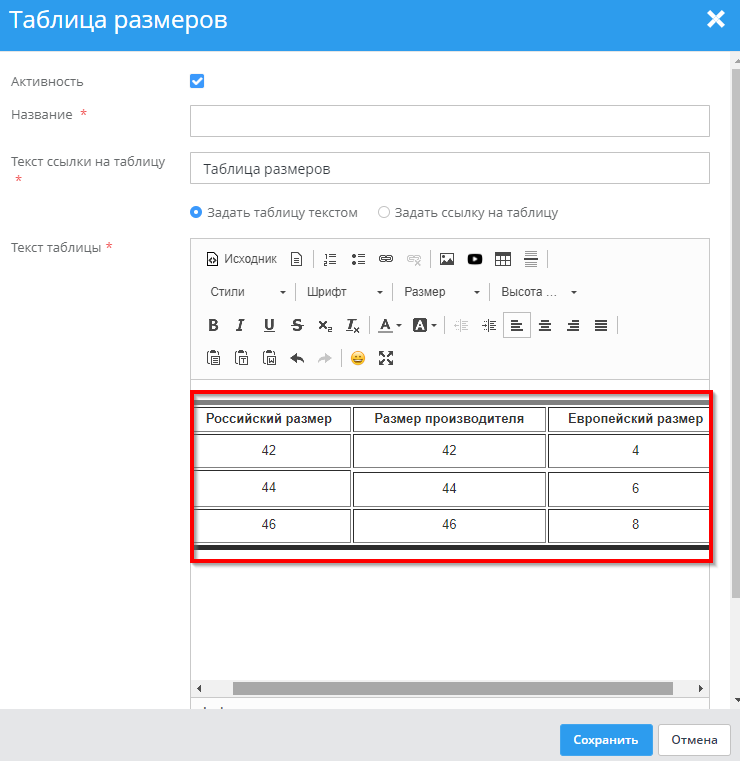Viewport: 740px width, 761px height.
Task: Uncheck the Активность checkbox
Action: [197, 81]
